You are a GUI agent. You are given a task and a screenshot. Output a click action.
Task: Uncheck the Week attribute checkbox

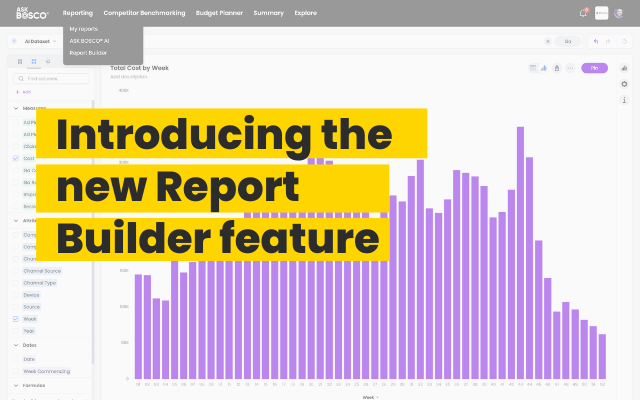tap(16, 319)
